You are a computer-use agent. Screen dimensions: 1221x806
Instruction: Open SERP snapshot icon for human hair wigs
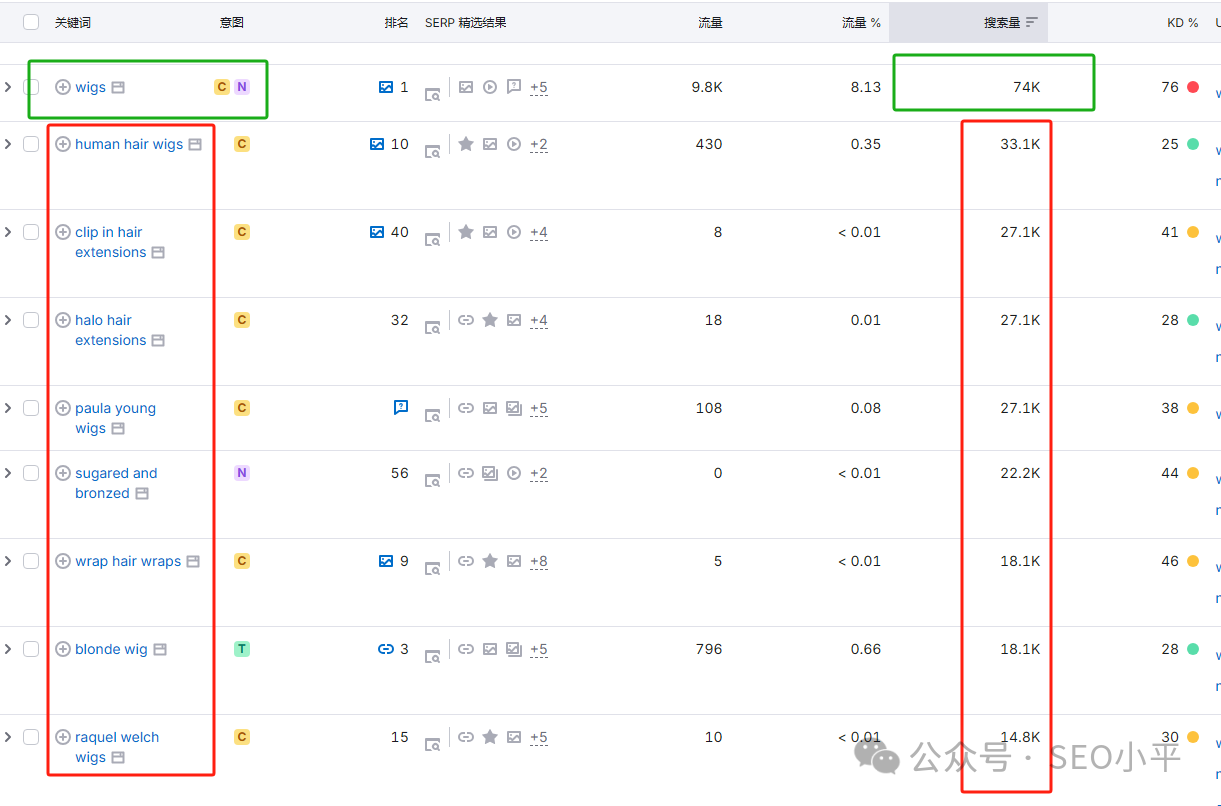(432, 150)
